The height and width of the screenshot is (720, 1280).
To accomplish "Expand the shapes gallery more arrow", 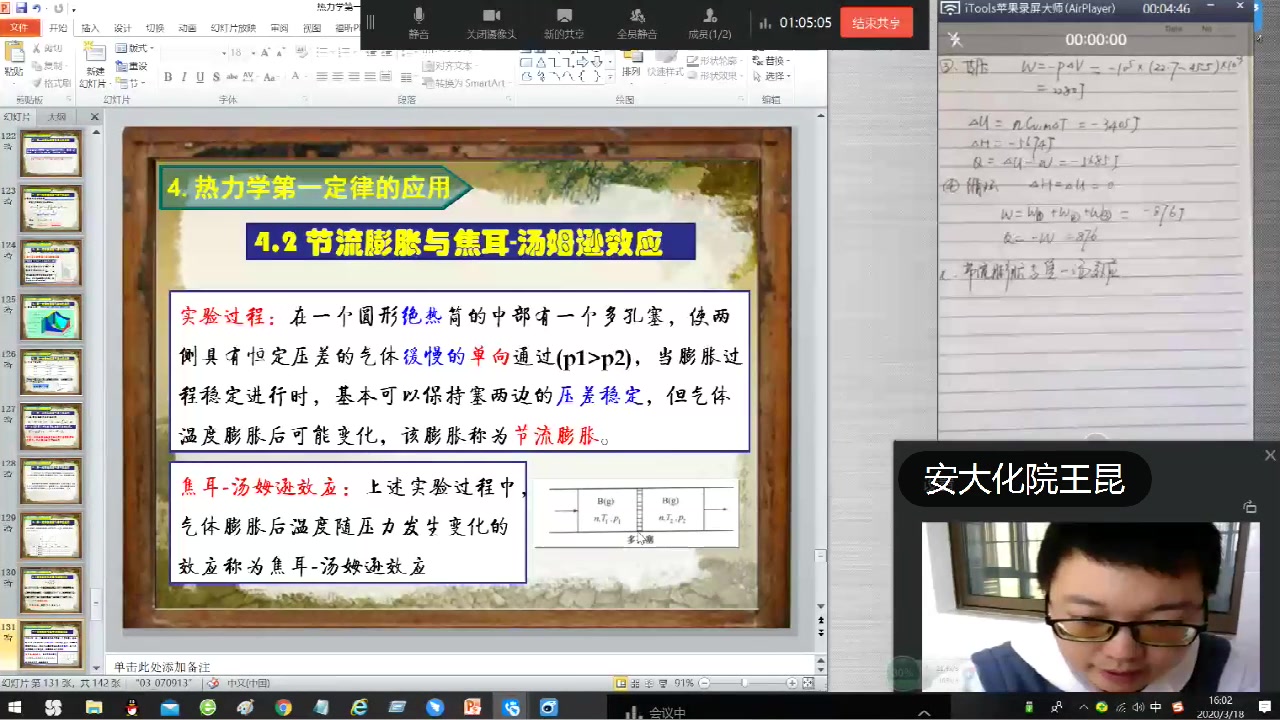I will tap(609, 76).
